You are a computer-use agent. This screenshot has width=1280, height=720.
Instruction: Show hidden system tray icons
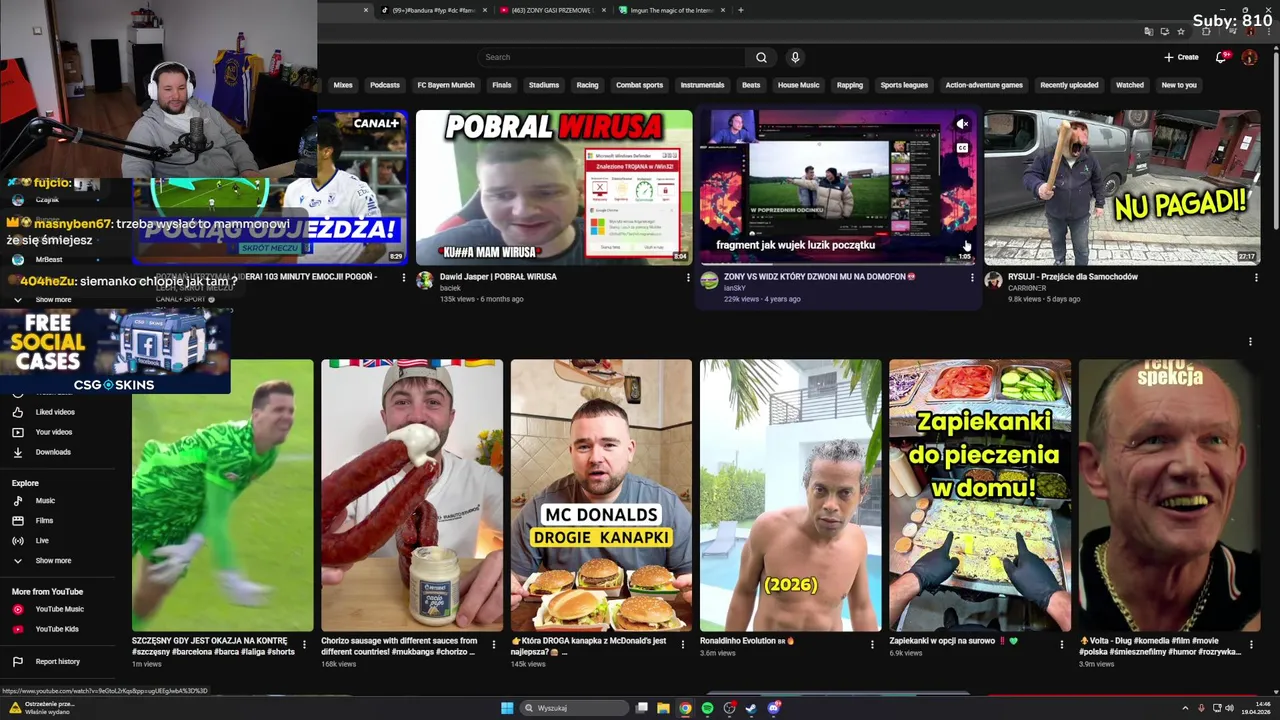(1186, 708)
